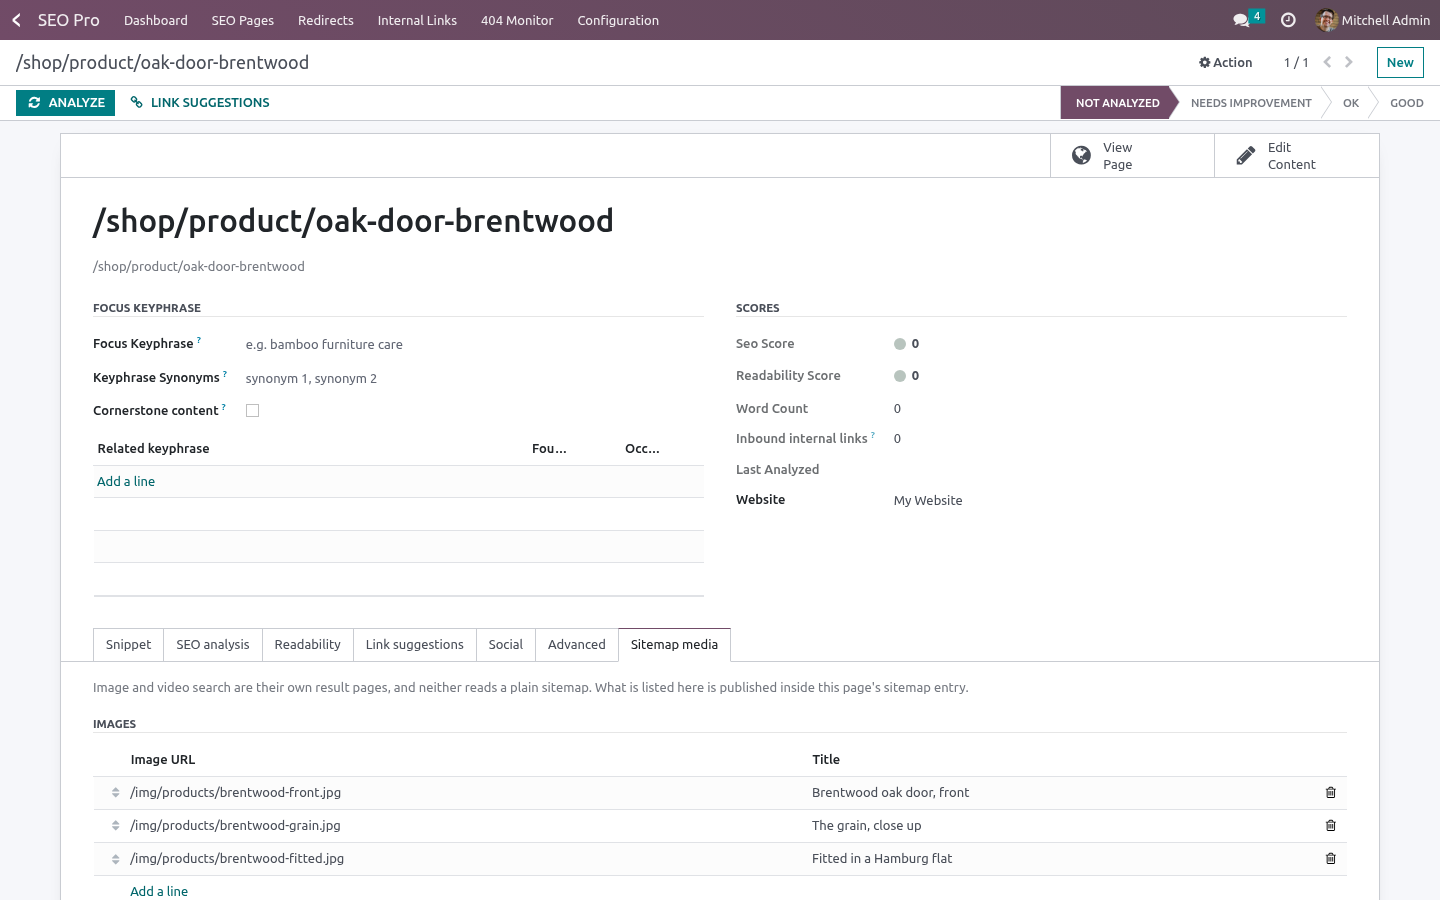
Task: Select the Advanced tab
Action: tap(577, 645)
